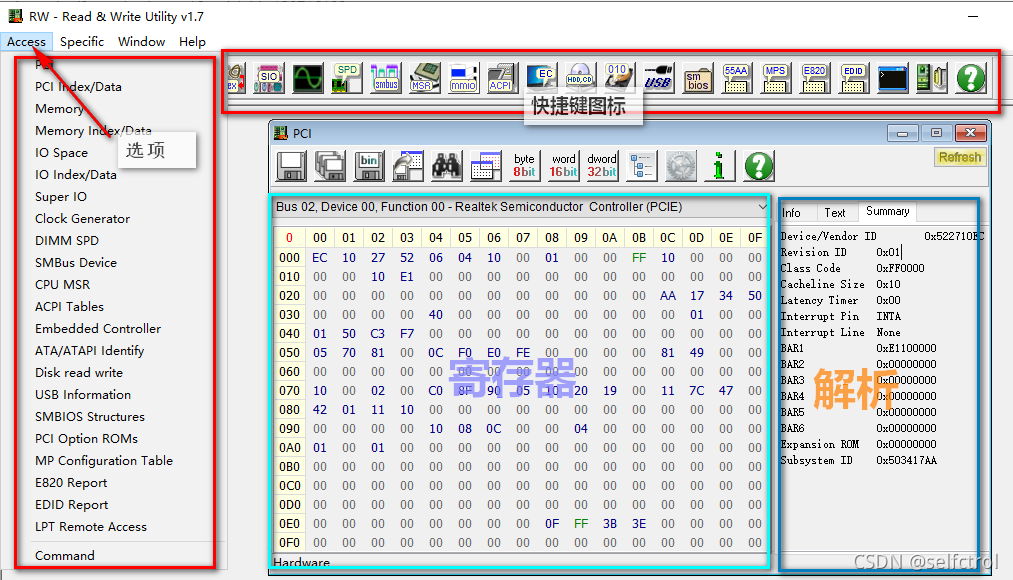Open the Specific menu

tap(82, 42)
